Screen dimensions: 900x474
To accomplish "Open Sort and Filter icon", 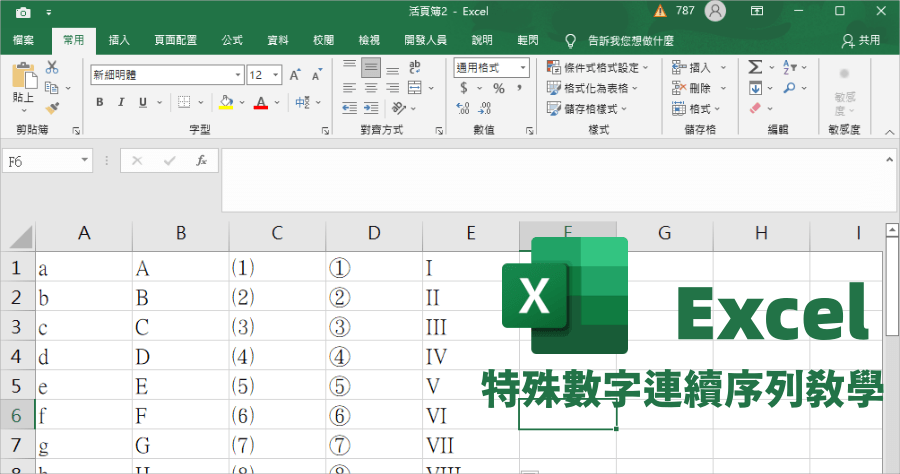I will coord(790,67).
